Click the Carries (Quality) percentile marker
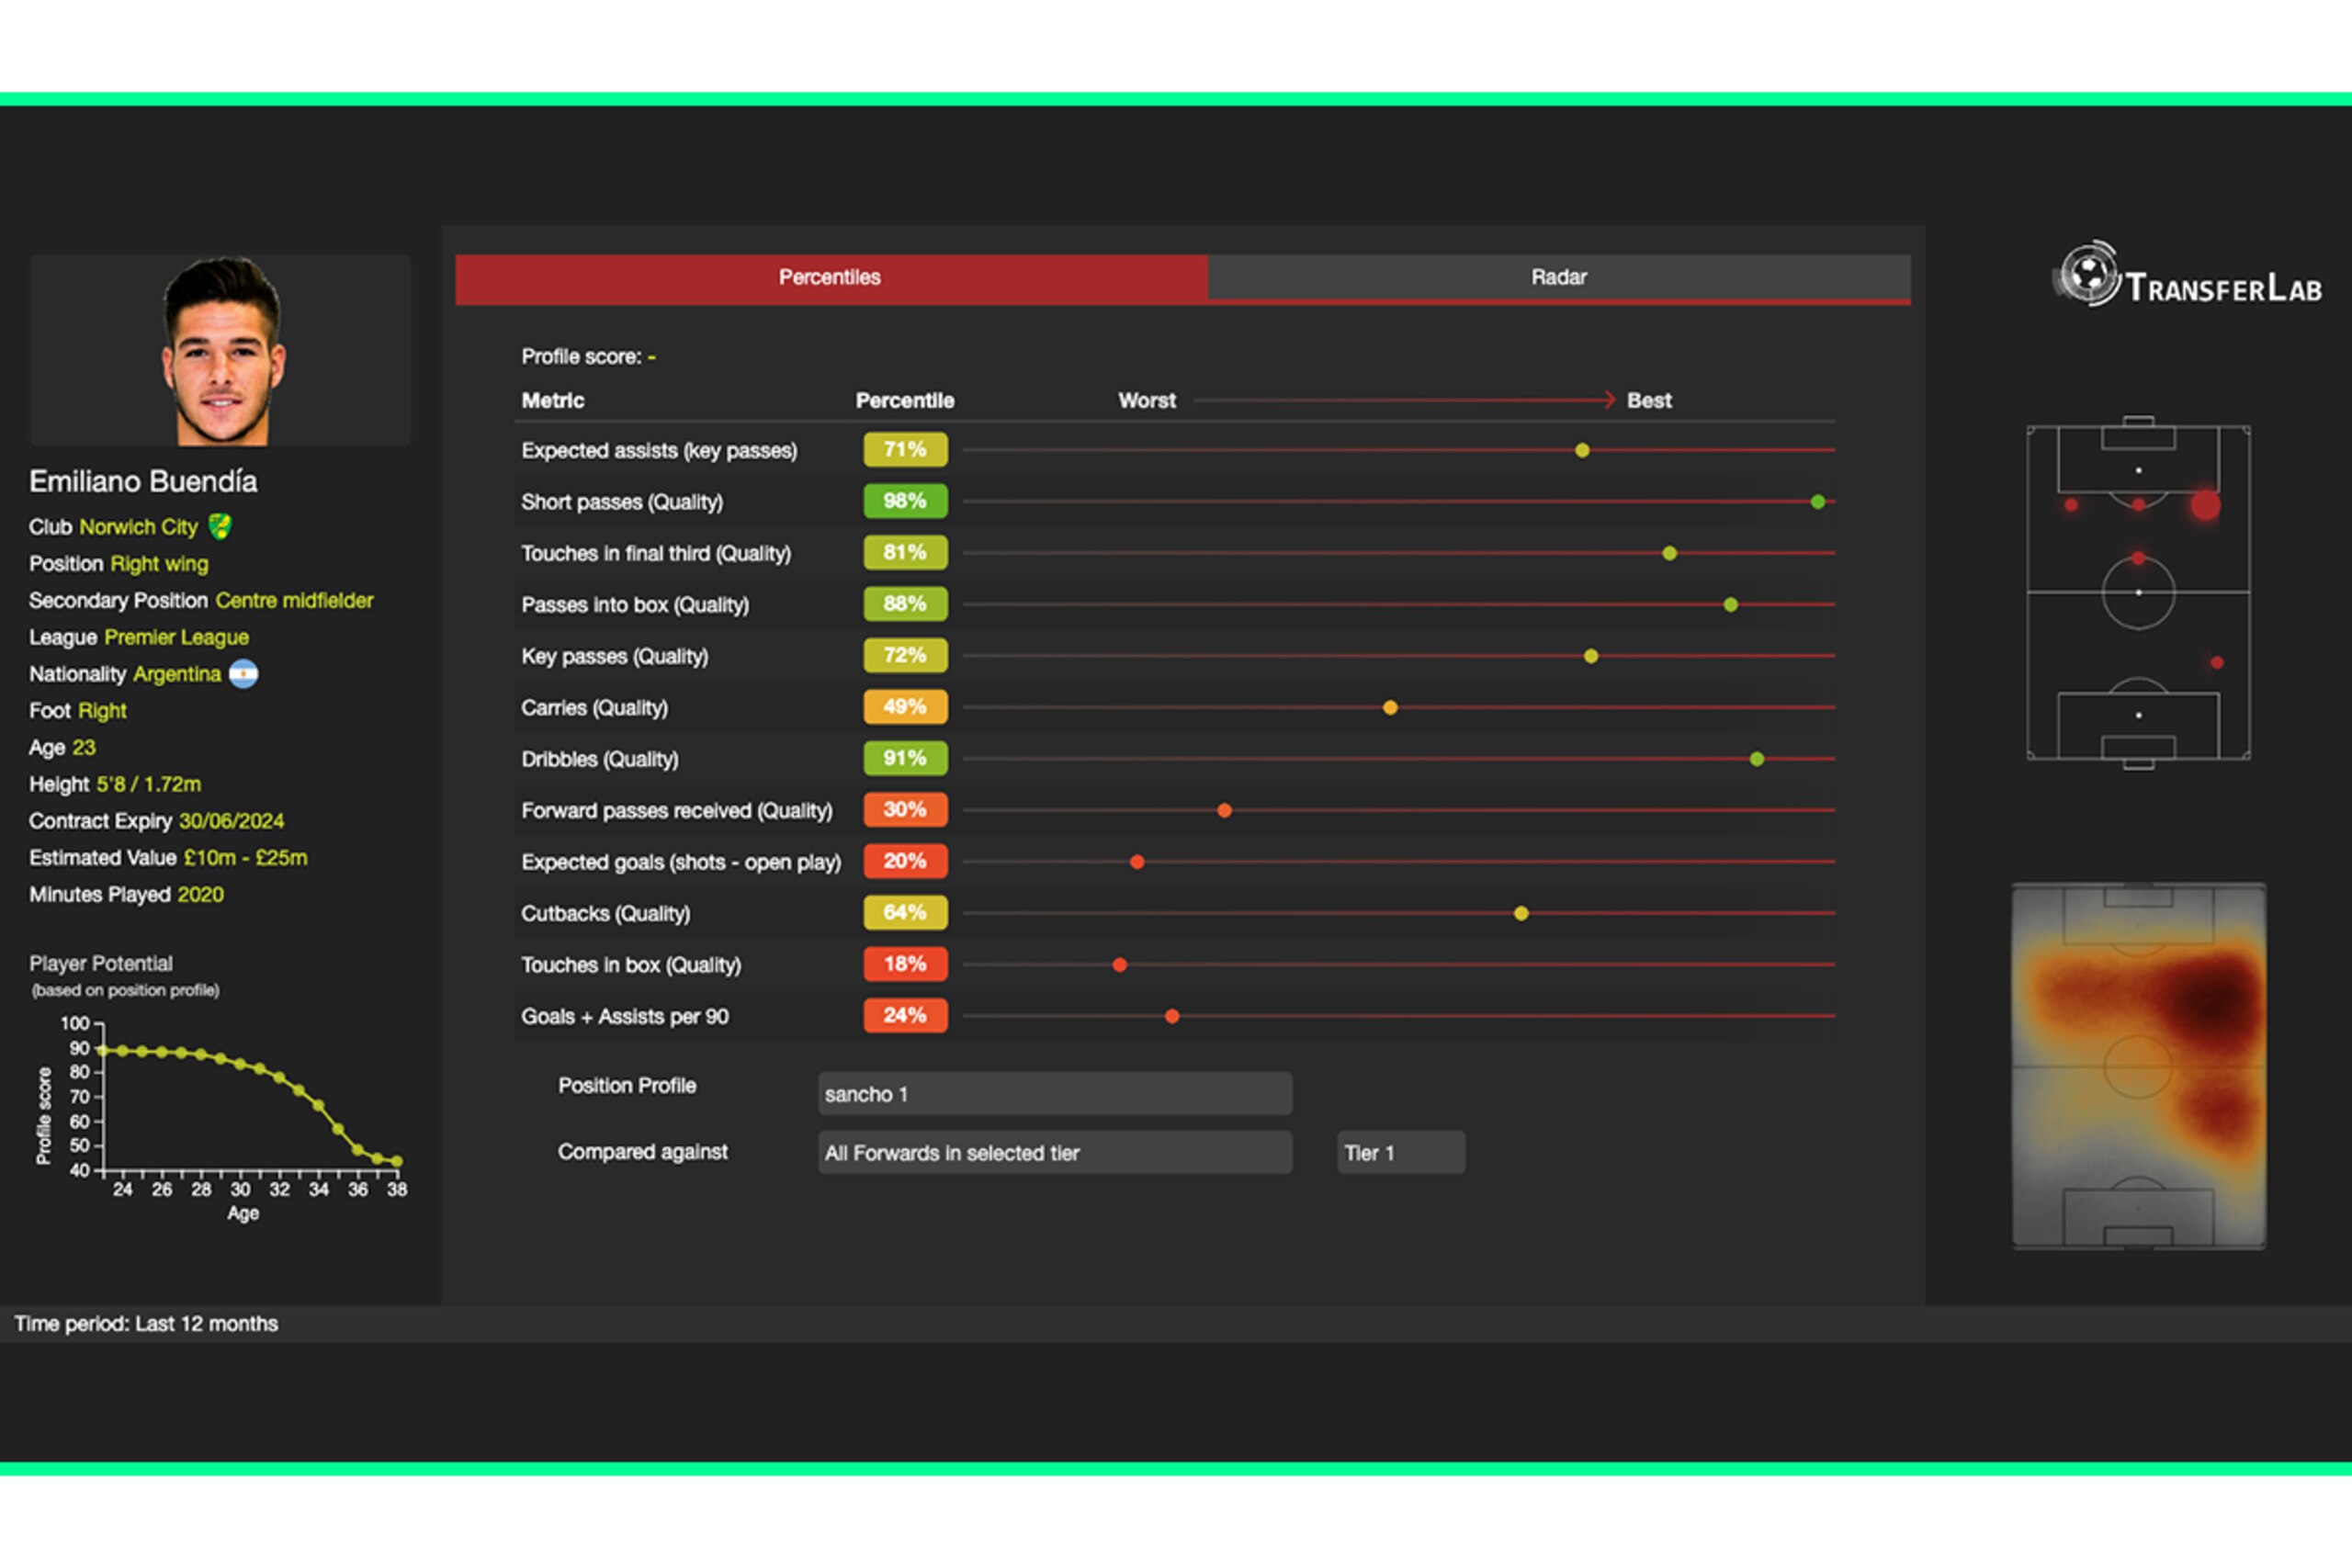The image size is (2352, 1568). click(1390, 708)
